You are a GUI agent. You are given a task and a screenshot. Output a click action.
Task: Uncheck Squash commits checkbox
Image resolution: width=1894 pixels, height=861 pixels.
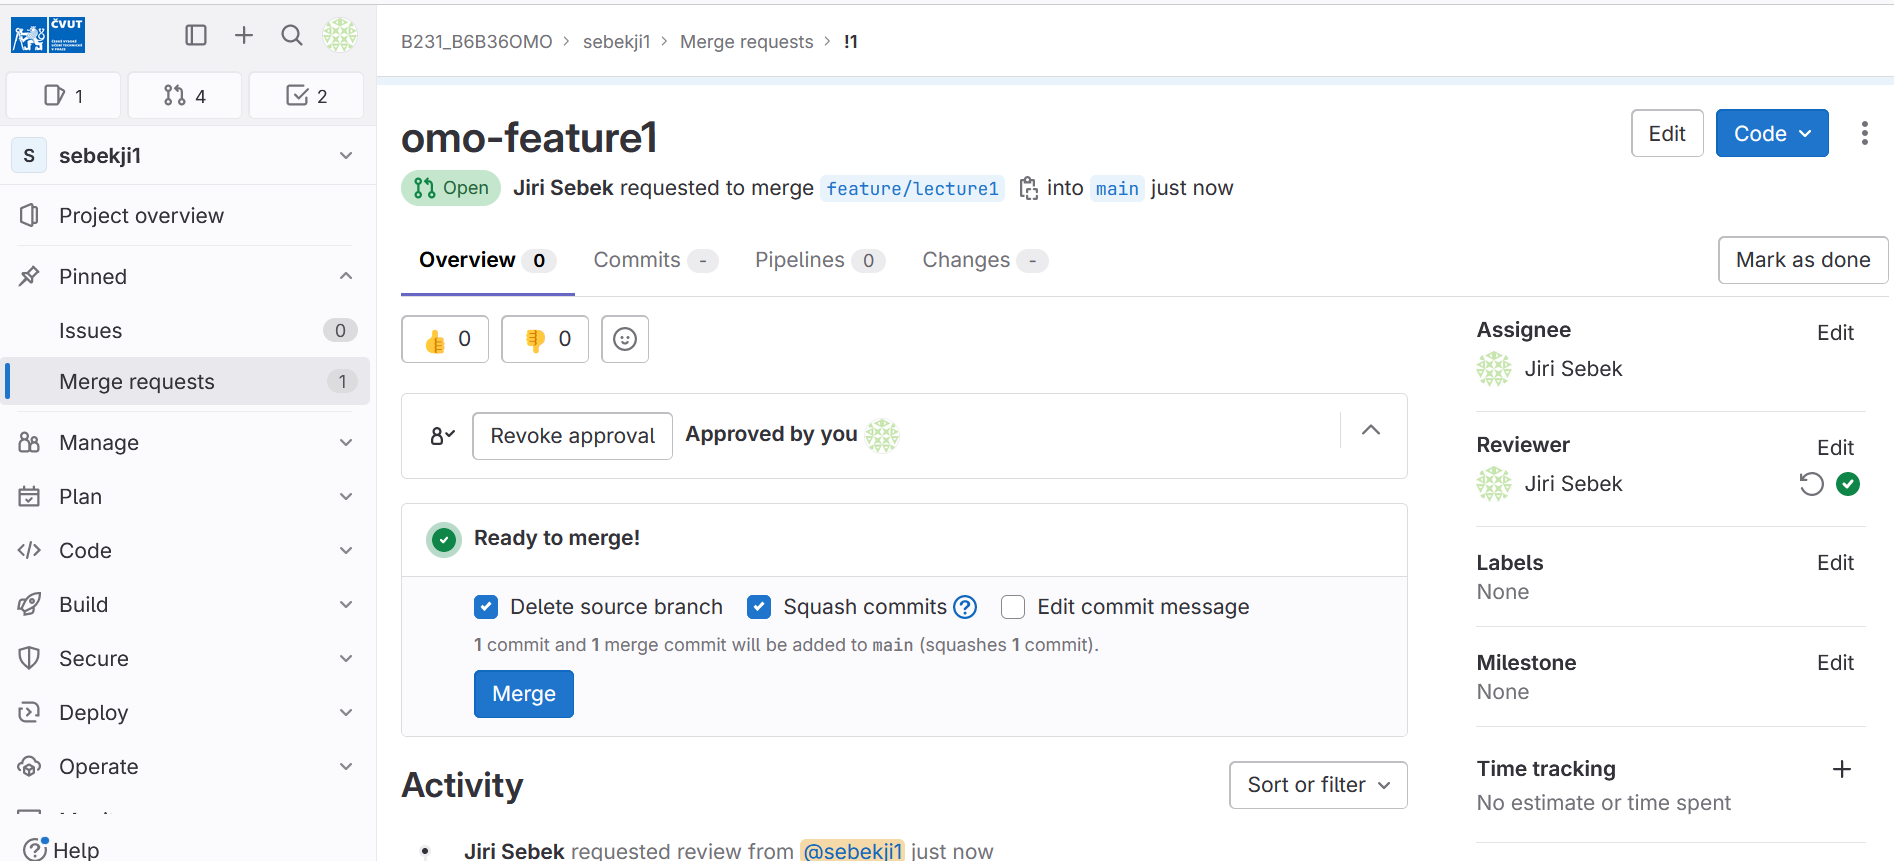click(x=759, y=607)
